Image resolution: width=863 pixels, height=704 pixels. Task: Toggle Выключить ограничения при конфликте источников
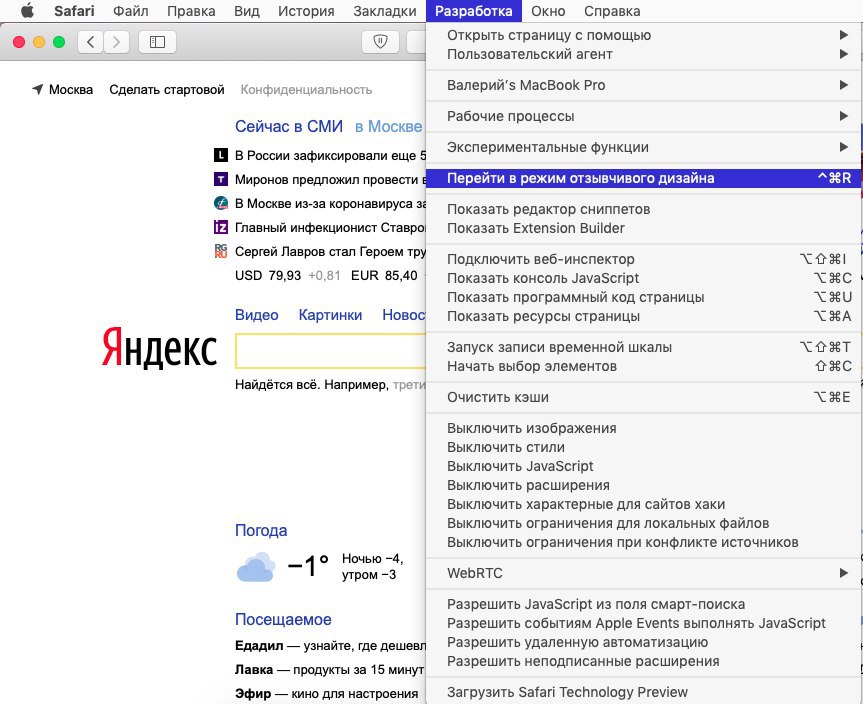tap(643, 542)
